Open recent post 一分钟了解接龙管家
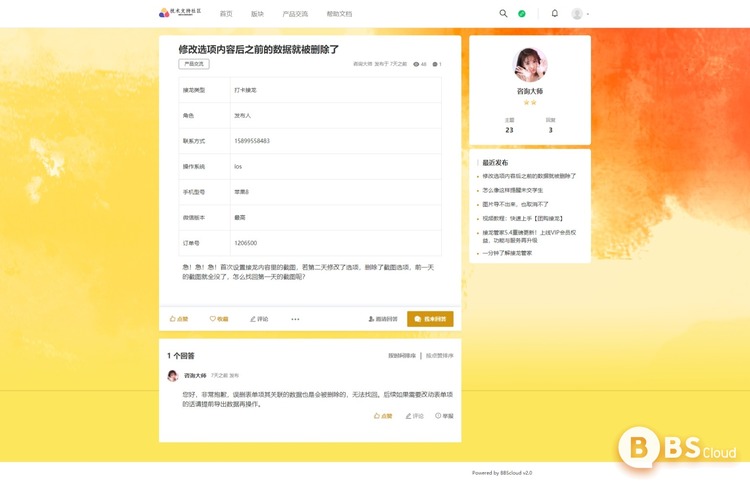This screenshot has height=486, width=750. (x=507, y=253)
